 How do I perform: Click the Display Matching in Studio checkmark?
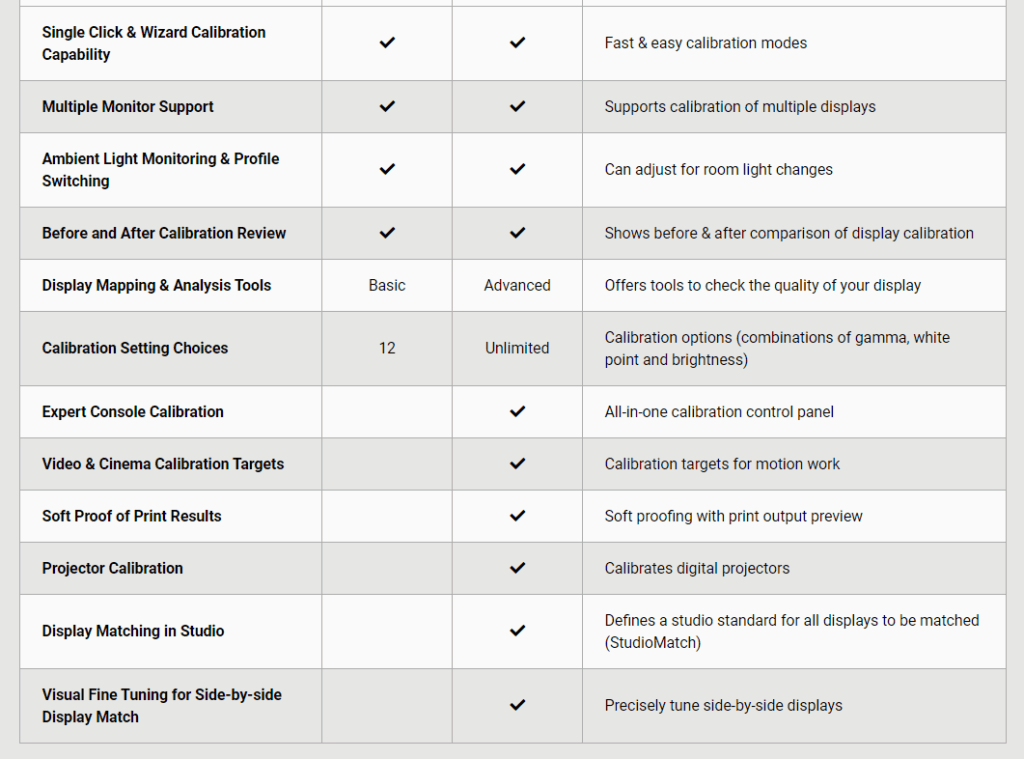pos(517,631)
